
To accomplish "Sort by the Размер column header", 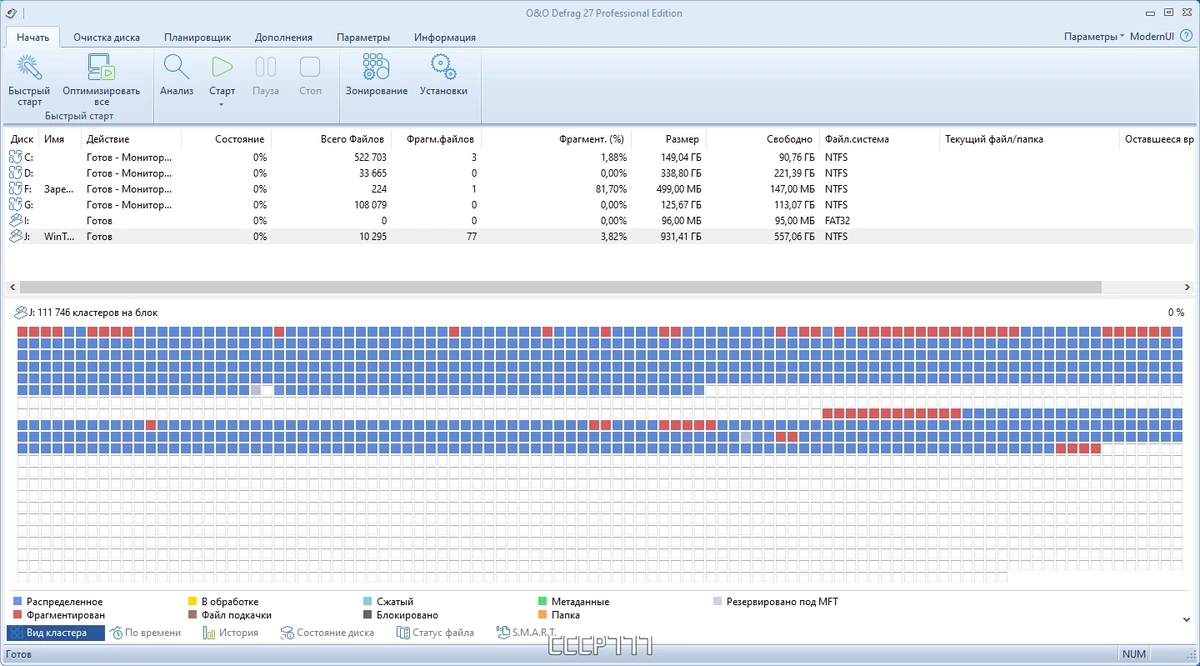I will 682,139.
